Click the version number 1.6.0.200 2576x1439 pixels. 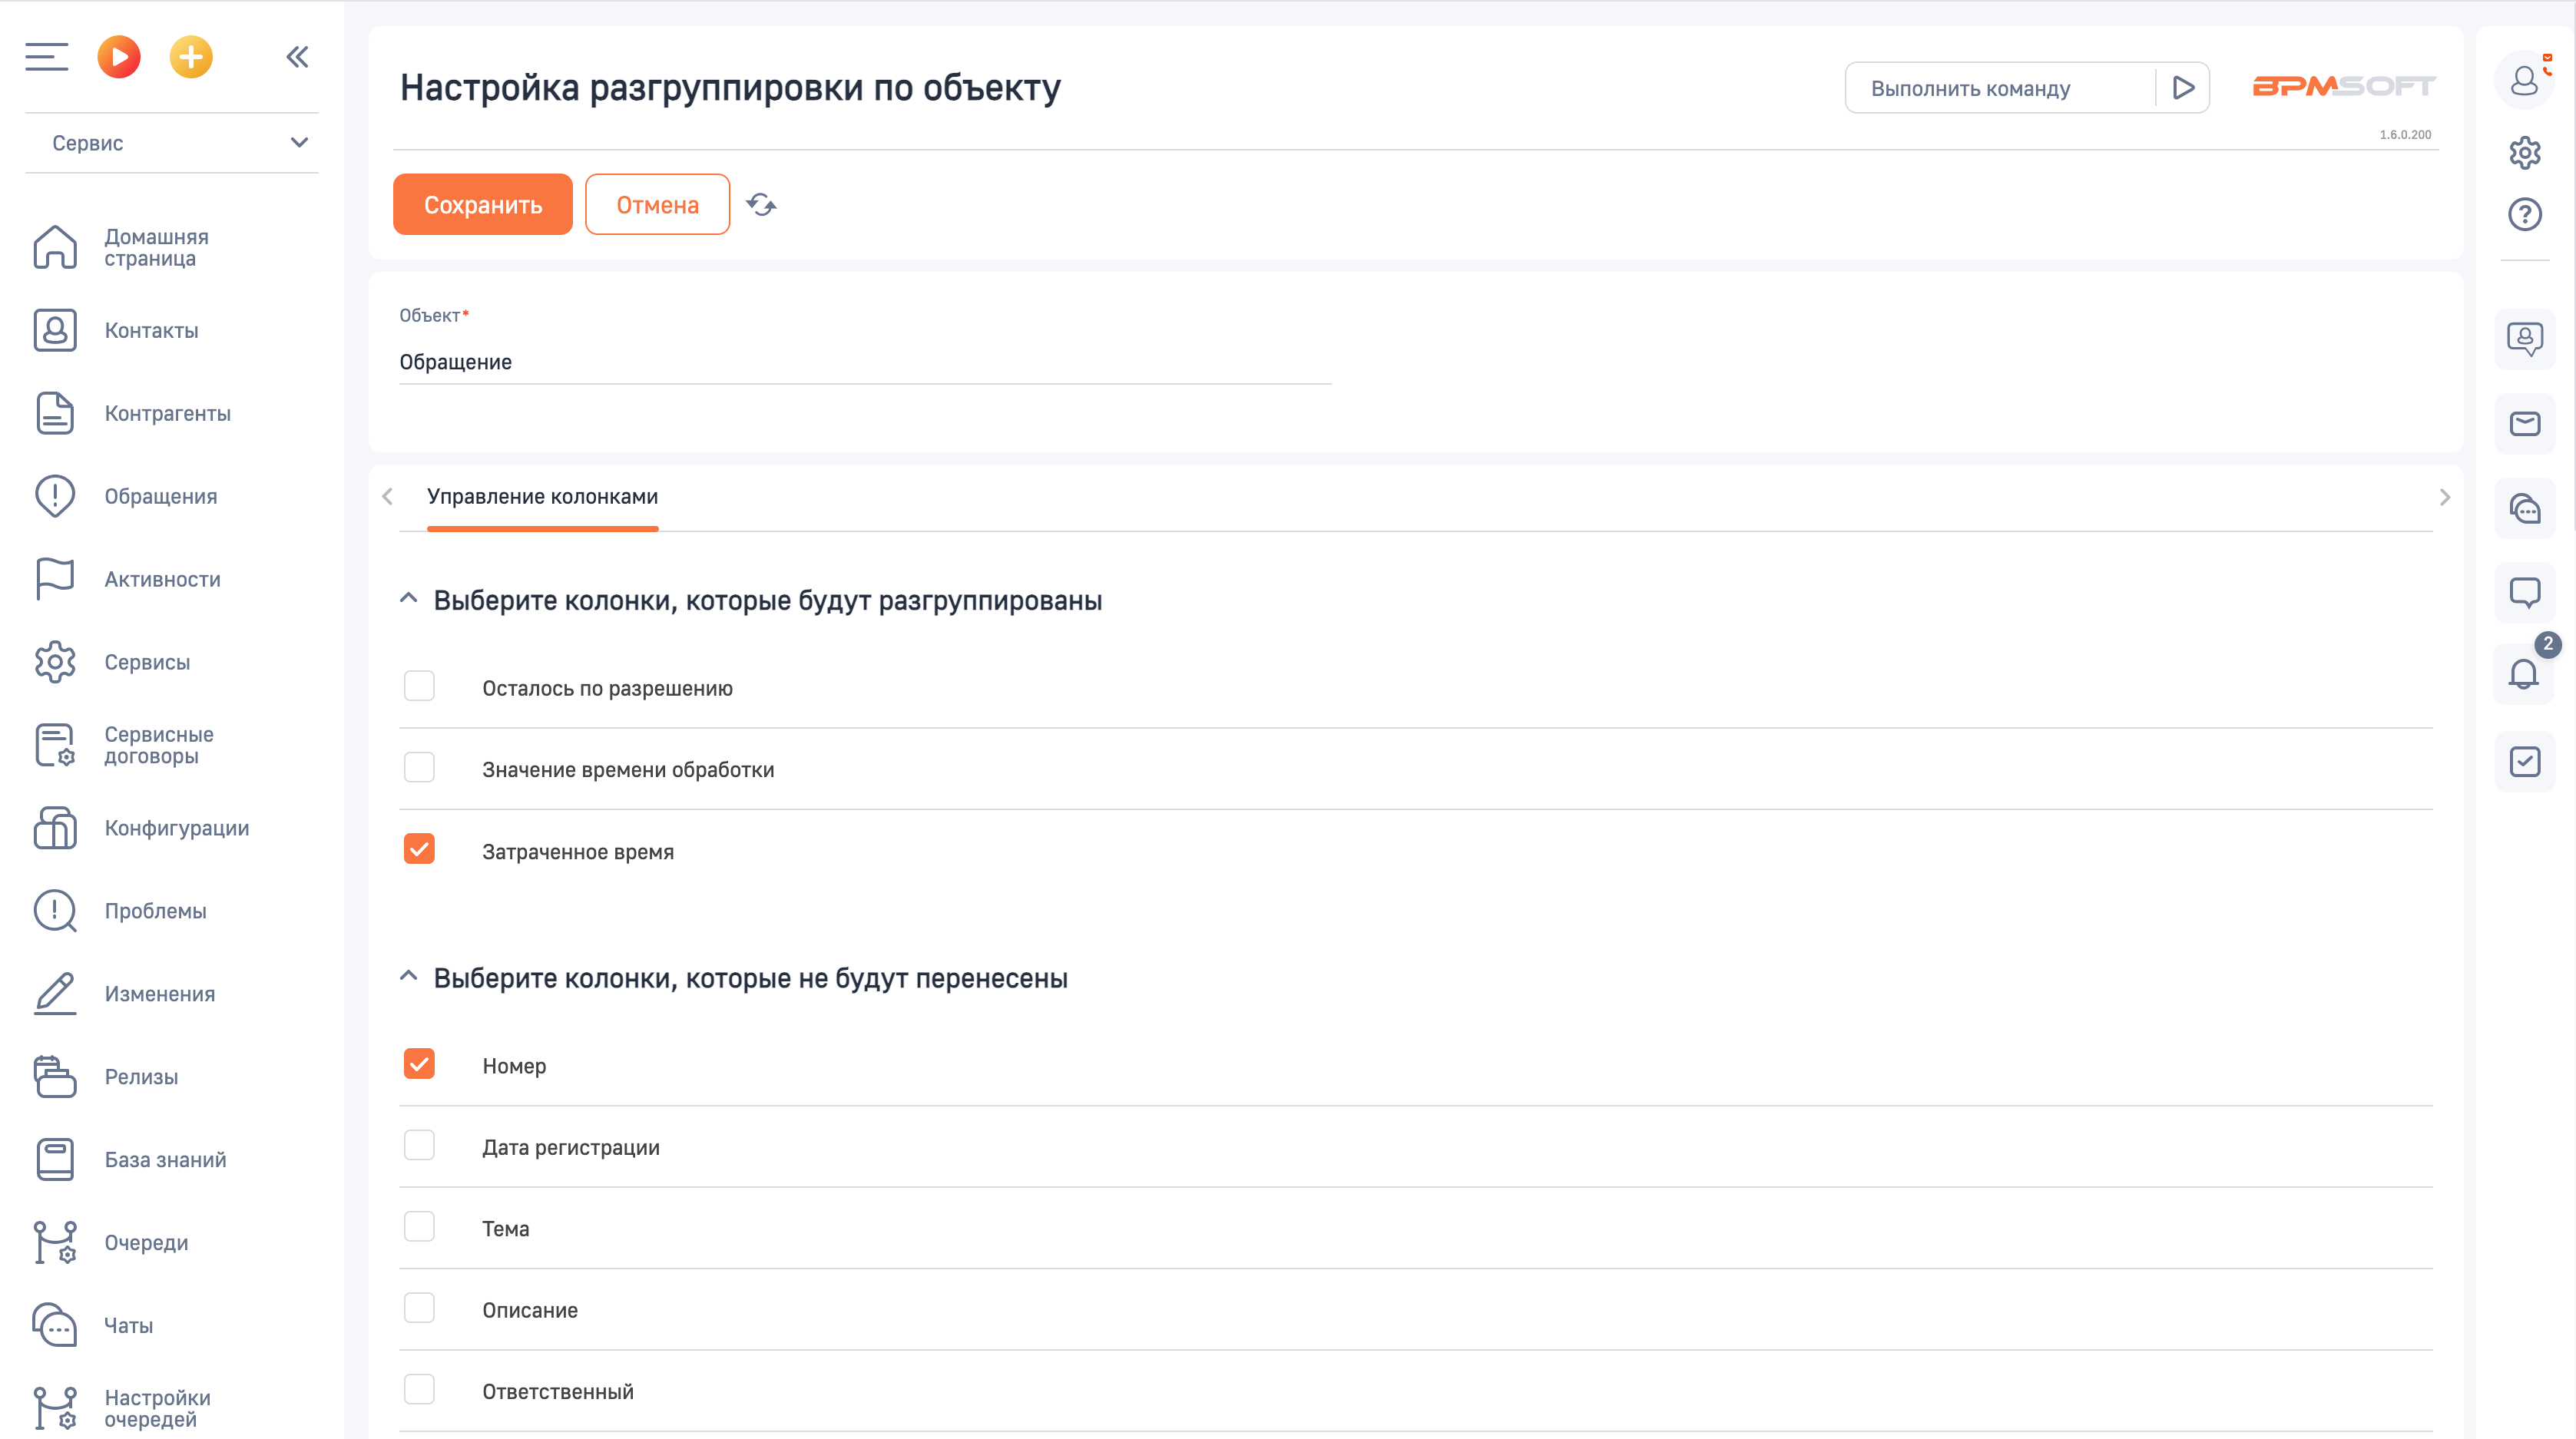click(2405, 134)
